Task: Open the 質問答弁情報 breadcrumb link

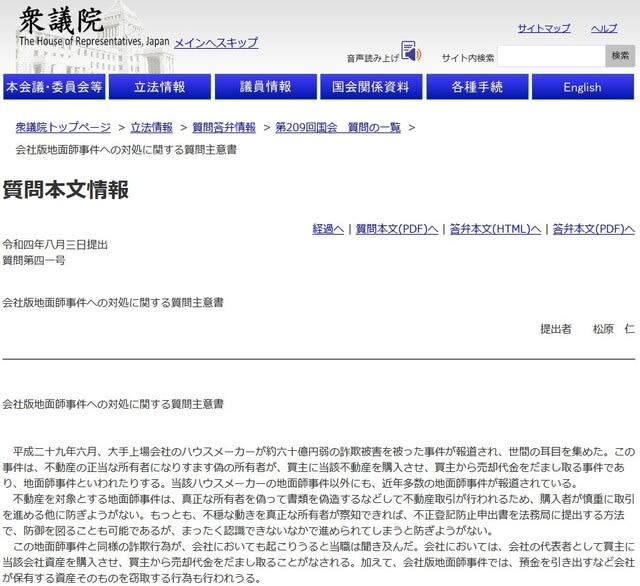Action: [x=224, y=127]
